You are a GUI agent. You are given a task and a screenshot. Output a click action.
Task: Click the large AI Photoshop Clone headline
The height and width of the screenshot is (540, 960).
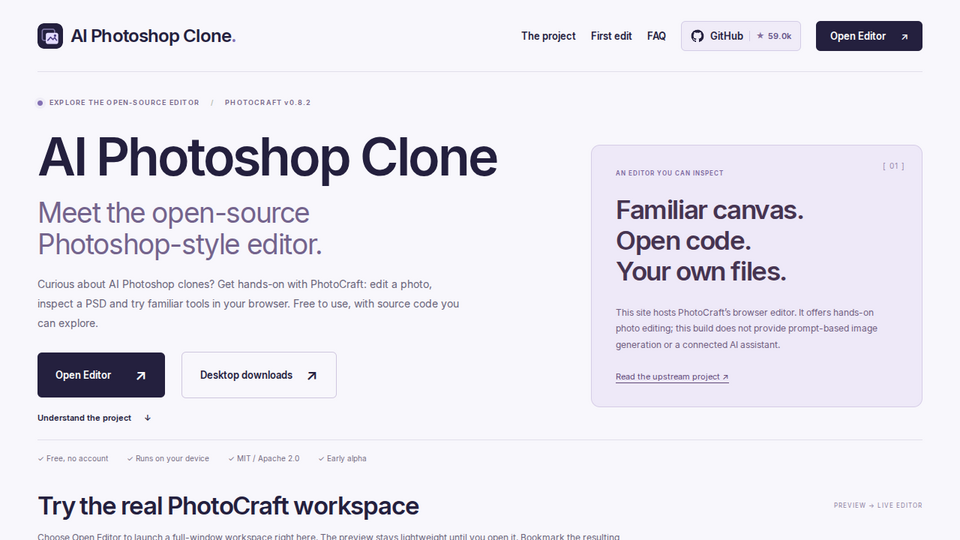point(267,157)
